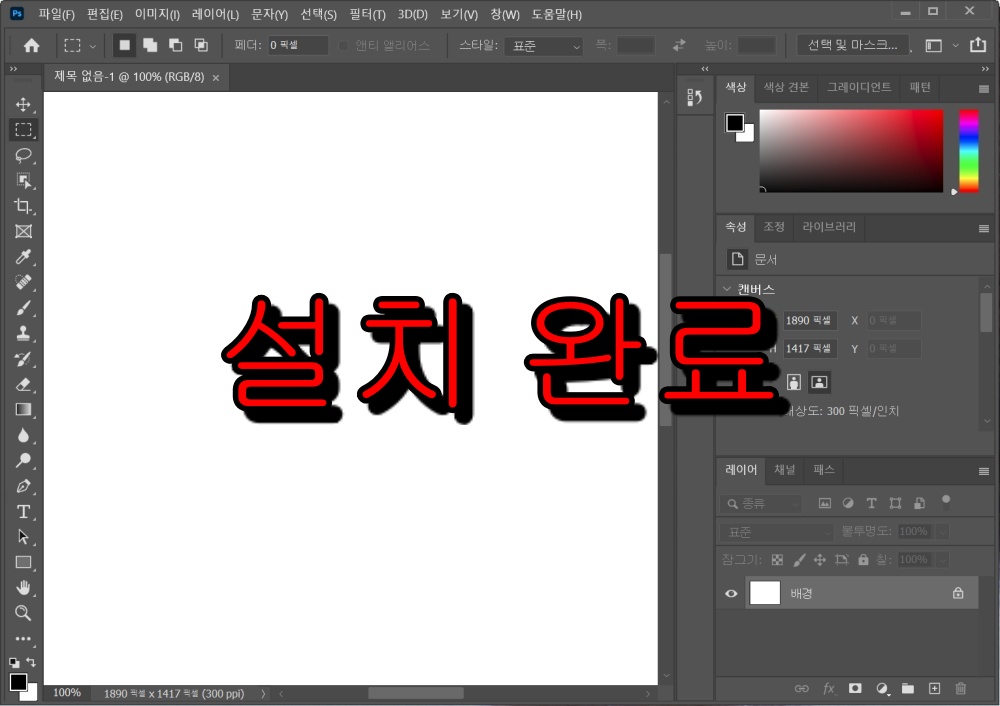Image resolution: width=1000 pixels, height=706 pixels.
Task: Create a new layer with the plus button
Action: tap(933, 688)
